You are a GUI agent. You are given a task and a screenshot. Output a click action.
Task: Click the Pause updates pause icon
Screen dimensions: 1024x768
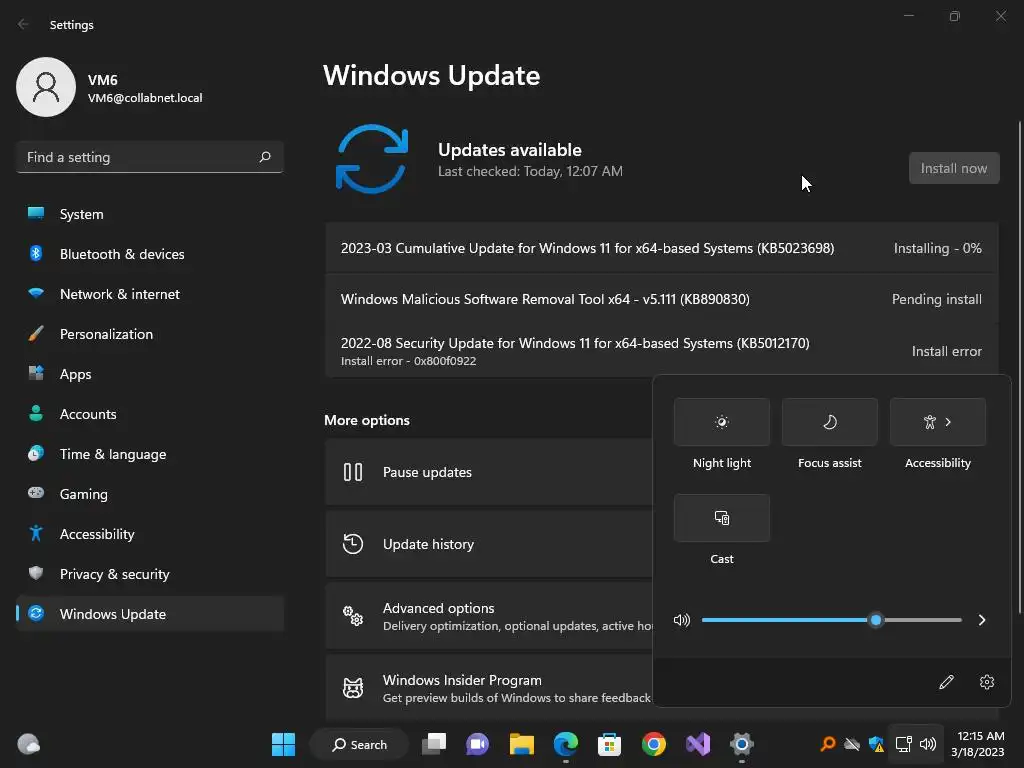click(x=353, y=472)
